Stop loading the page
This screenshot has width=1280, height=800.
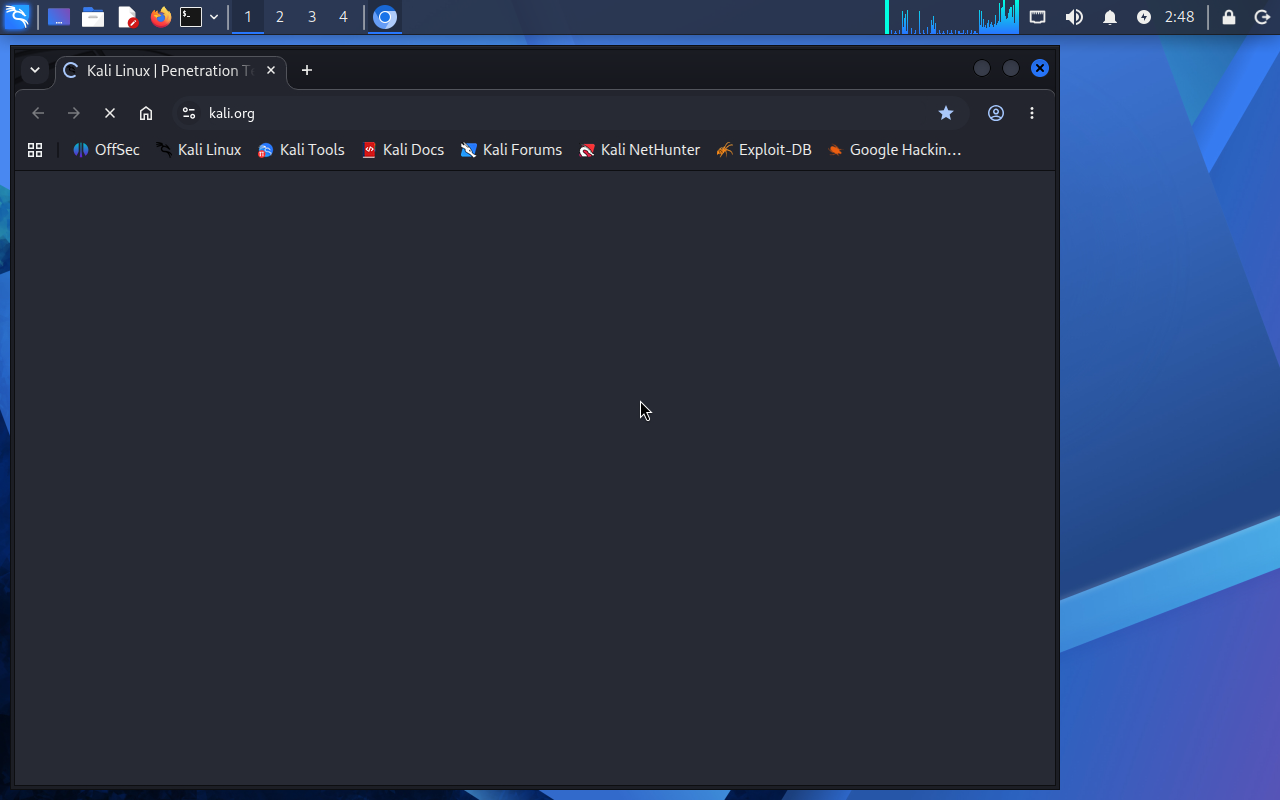click(110, 113)
